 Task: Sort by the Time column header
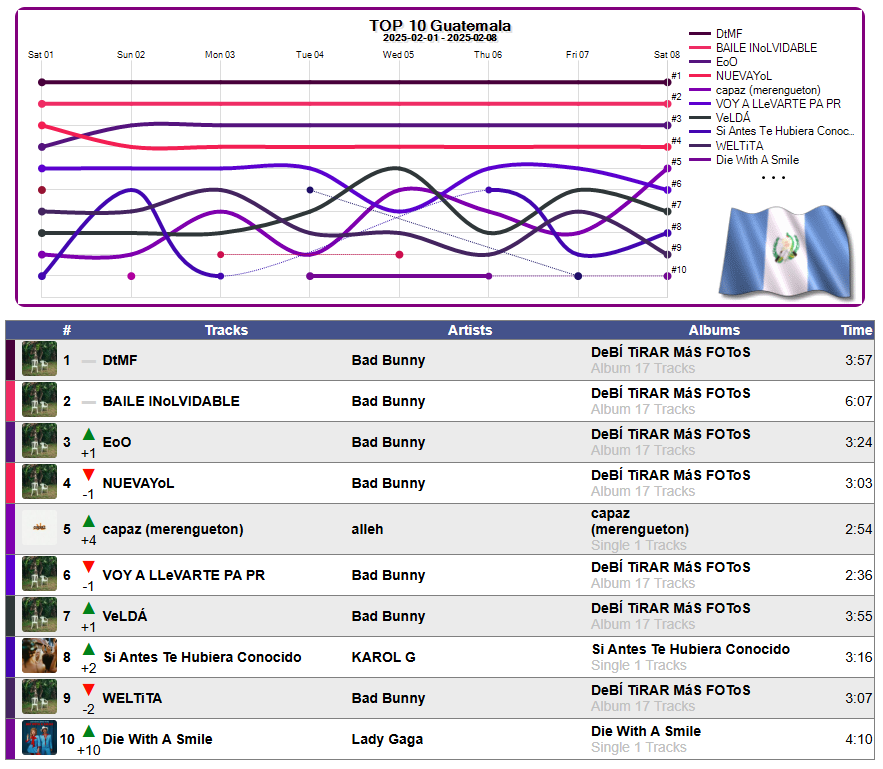pyautogui.click(x=857, y=330)
